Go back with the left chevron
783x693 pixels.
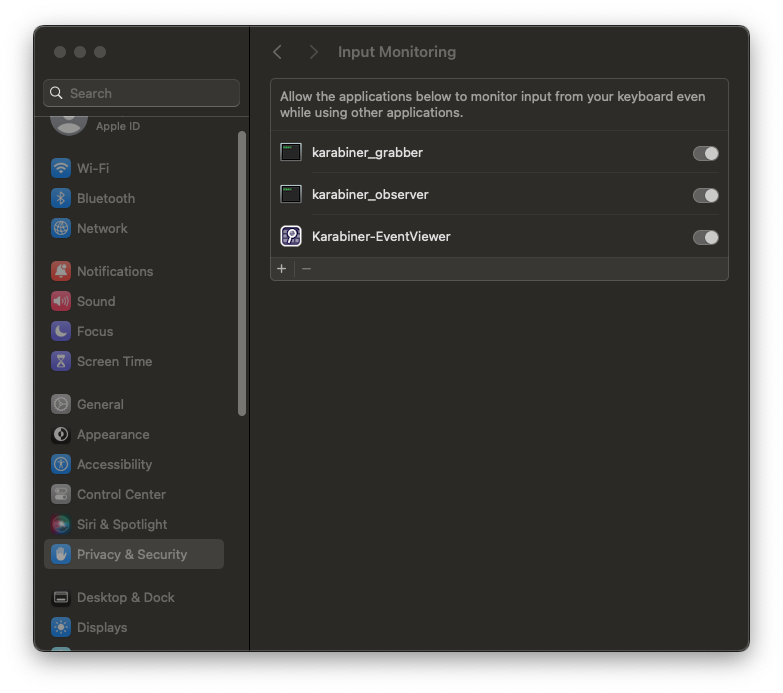coord(278,52)
